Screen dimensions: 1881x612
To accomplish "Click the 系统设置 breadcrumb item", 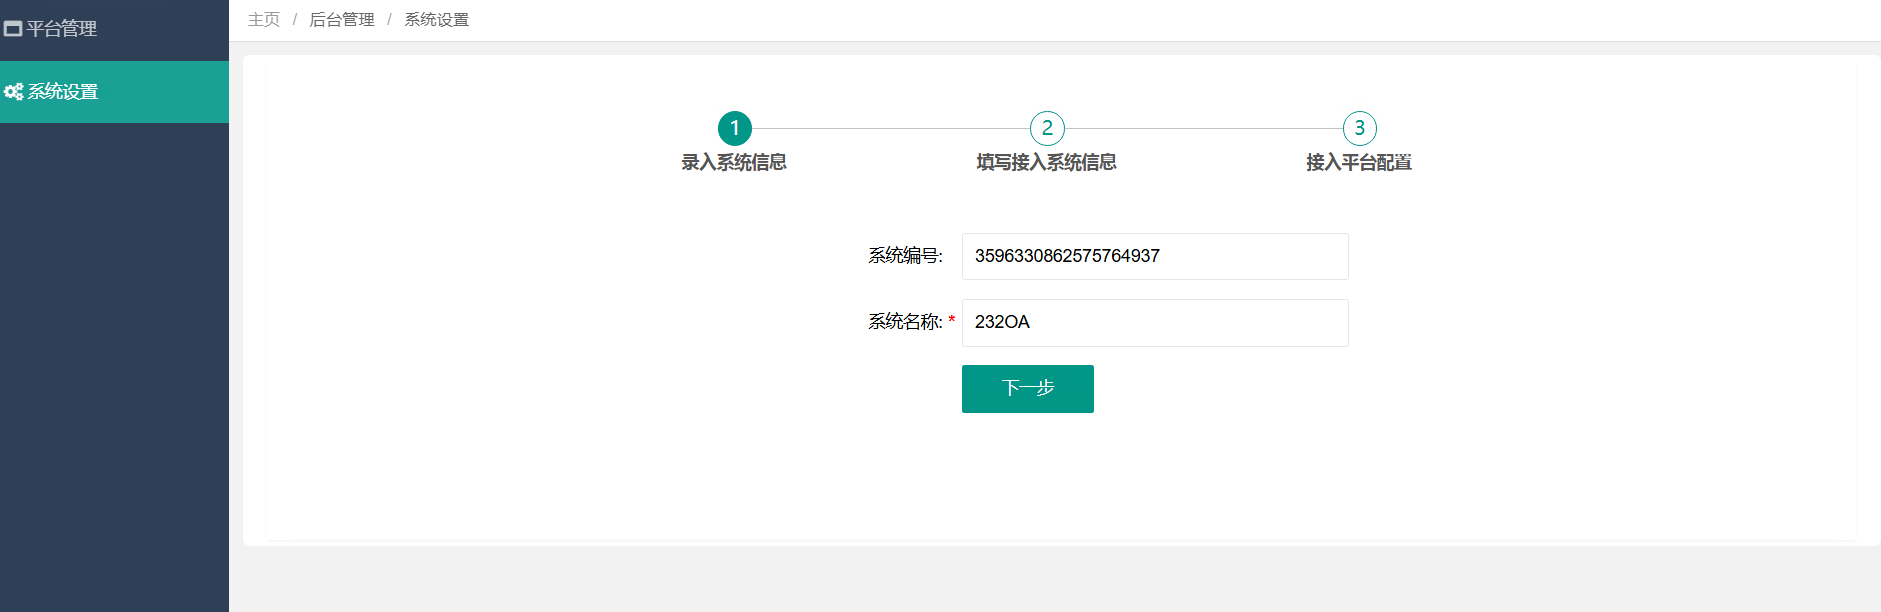I will 436,20.
